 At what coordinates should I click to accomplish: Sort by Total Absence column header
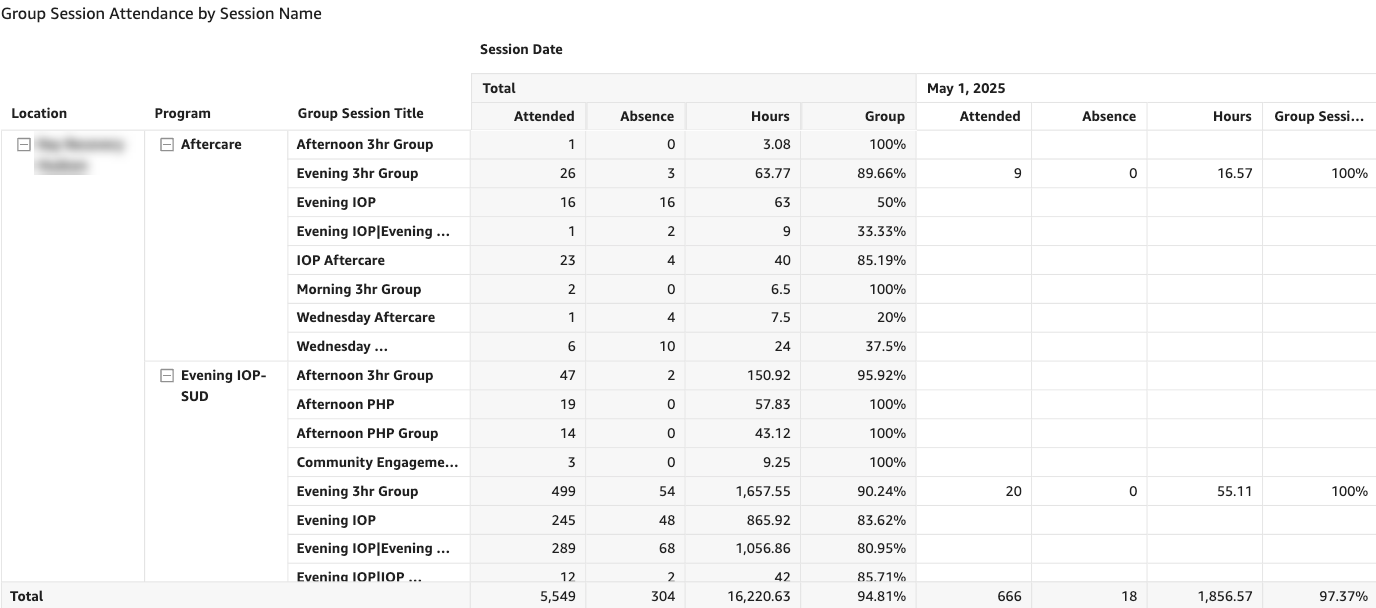647,116
